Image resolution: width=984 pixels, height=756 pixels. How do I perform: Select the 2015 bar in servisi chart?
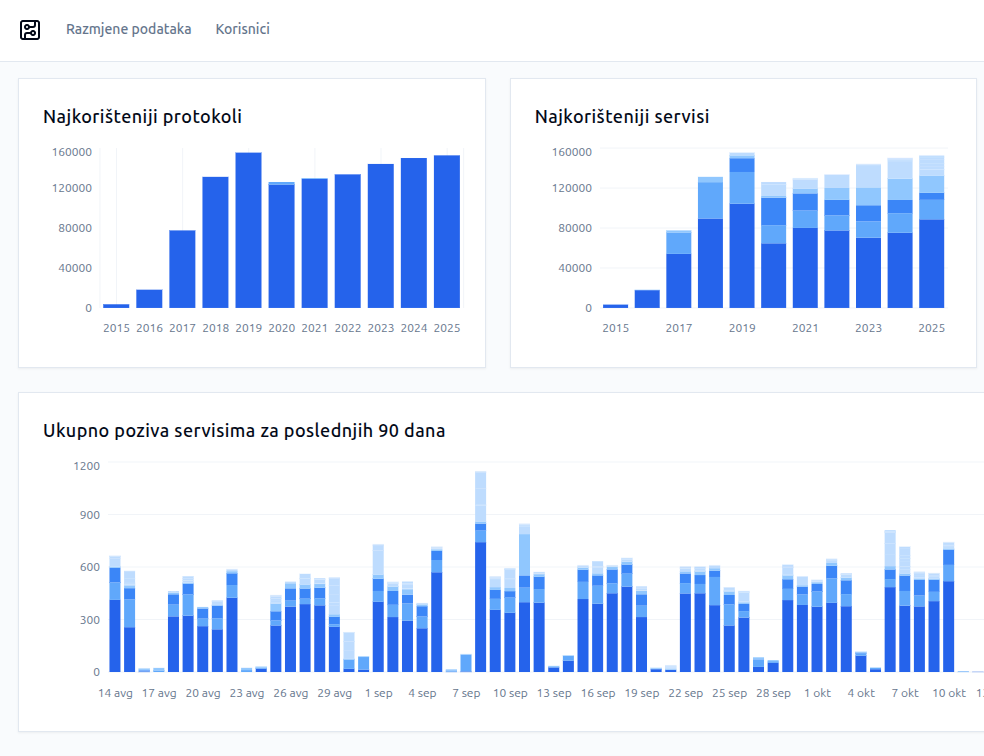pos(616,305)
